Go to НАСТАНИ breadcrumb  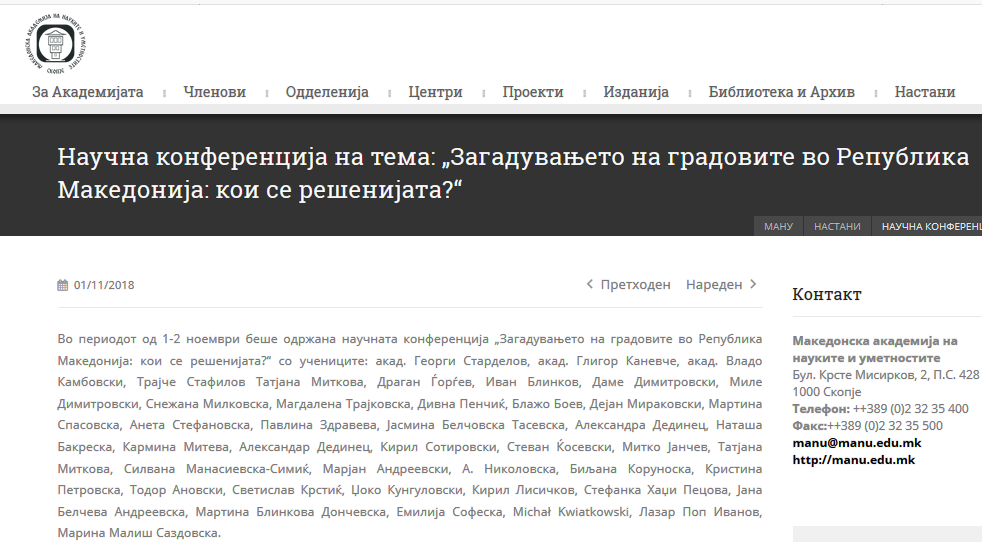click(x=837, y=227)
